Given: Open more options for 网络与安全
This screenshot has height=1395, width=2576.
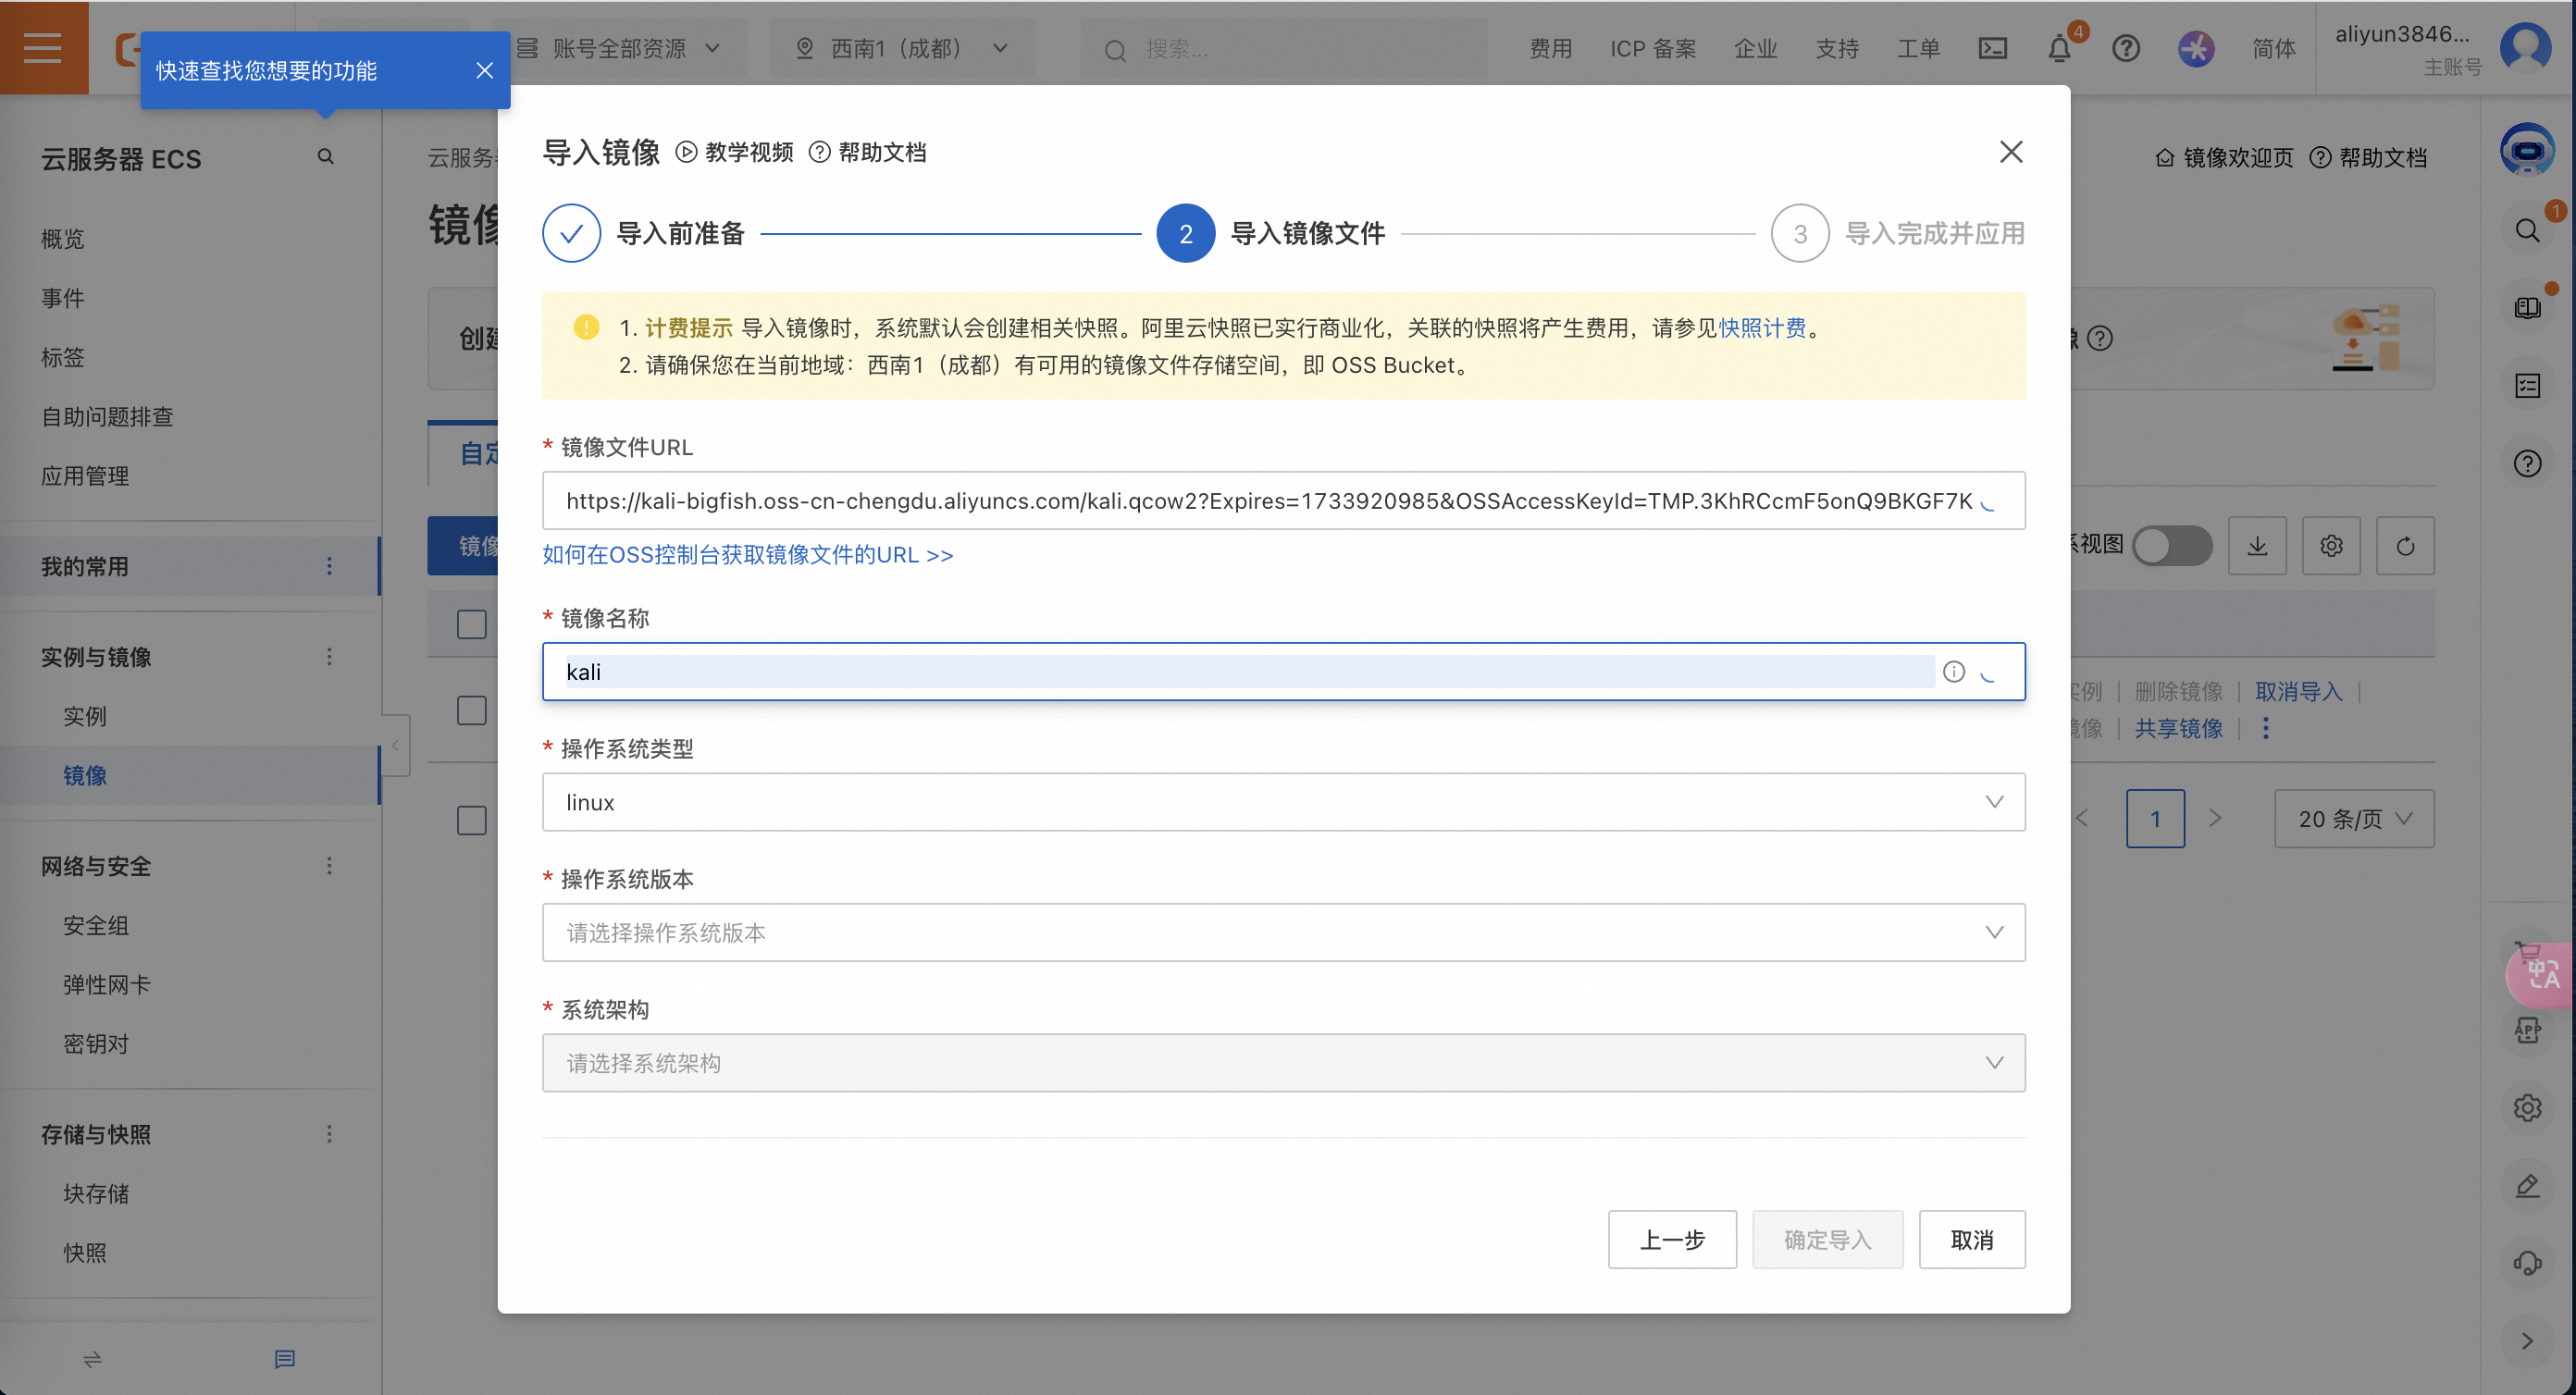Looking at the screenshot, I should point(329,866).
